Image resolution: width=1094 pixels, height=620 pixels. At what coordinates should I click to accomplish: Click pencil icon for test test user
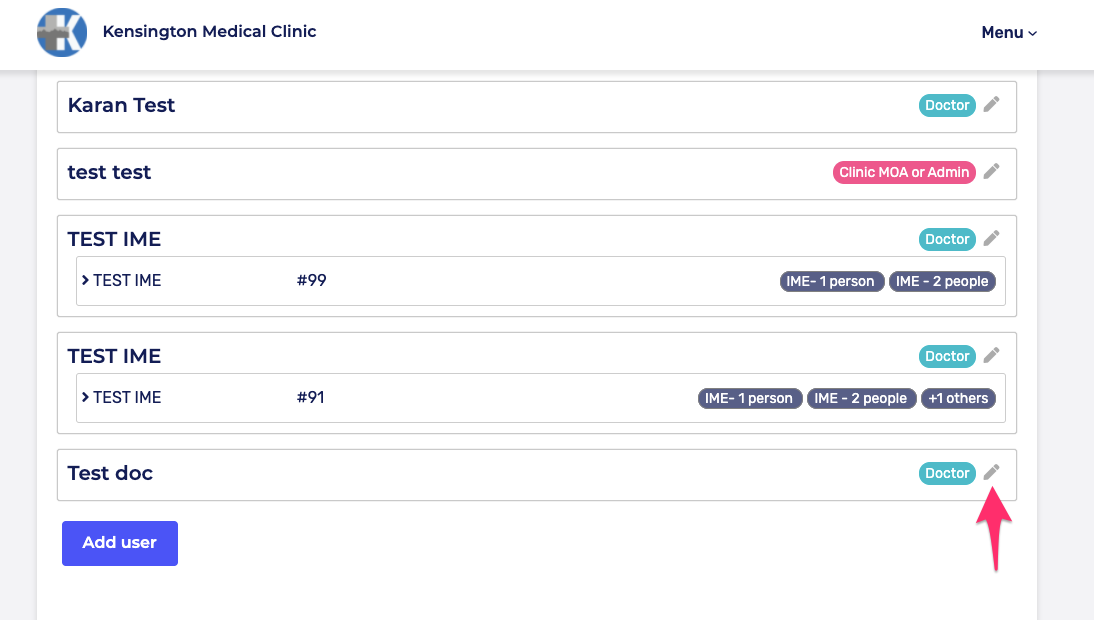(991, 171)
